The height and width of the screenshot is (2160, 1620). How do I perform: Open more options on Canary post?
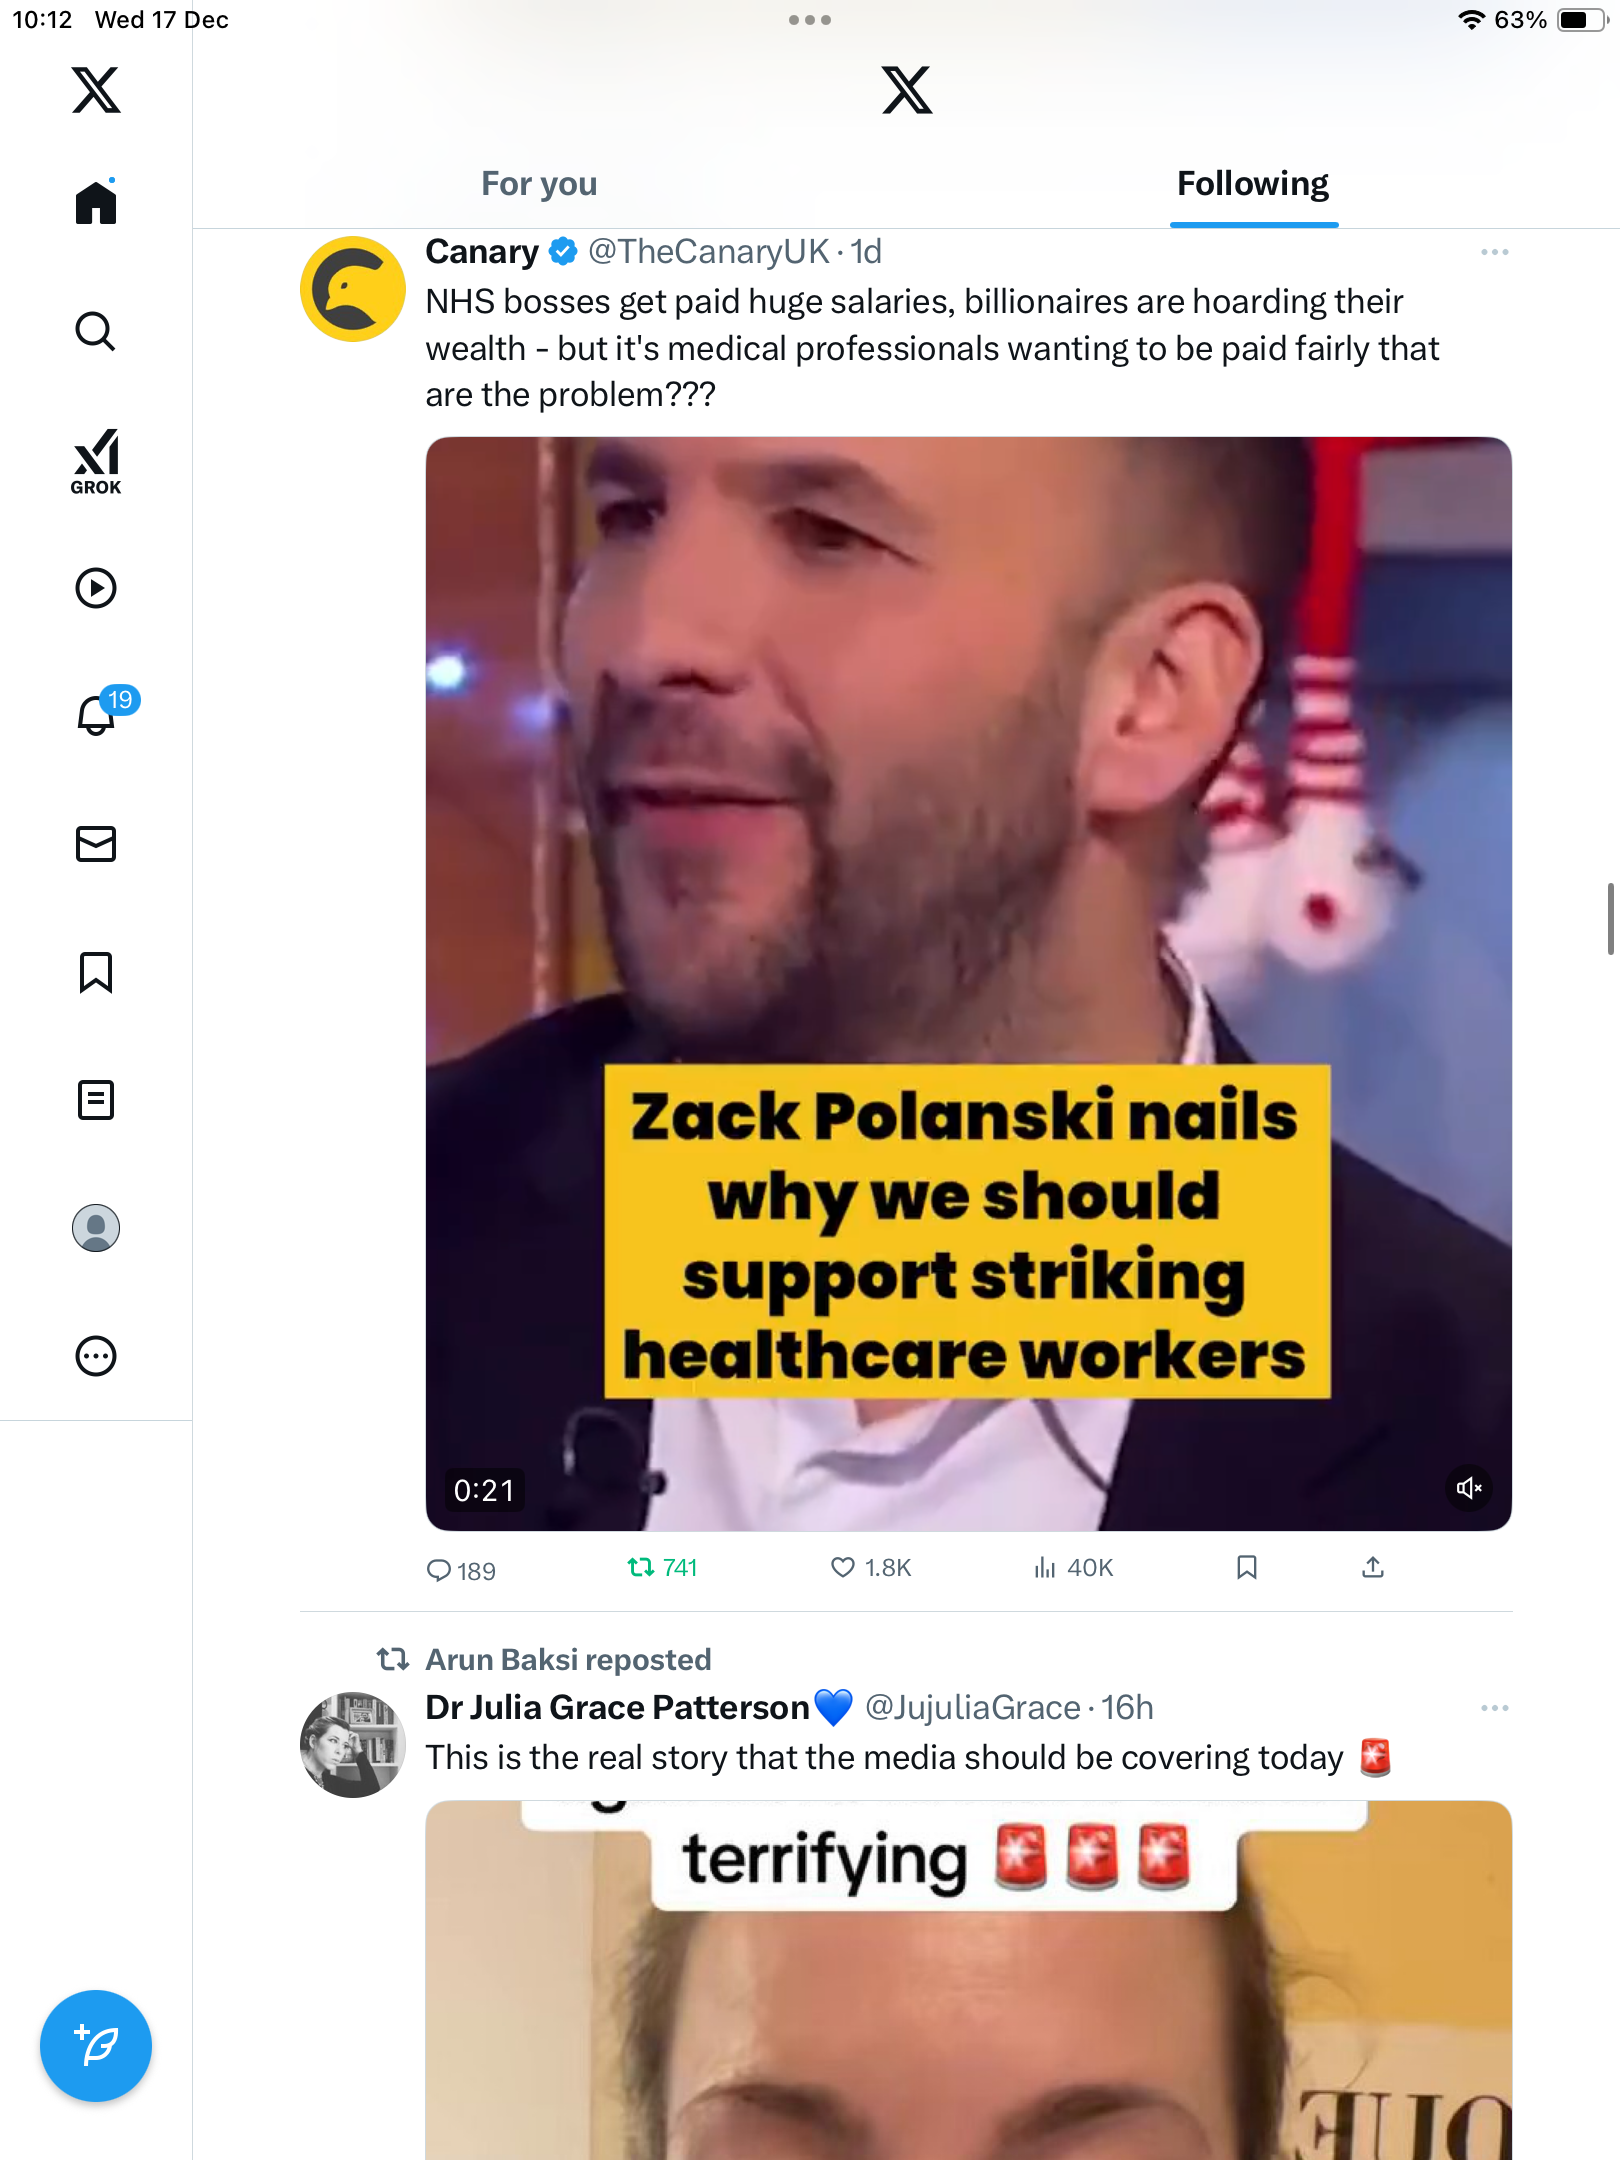[x=1494, y=252]
